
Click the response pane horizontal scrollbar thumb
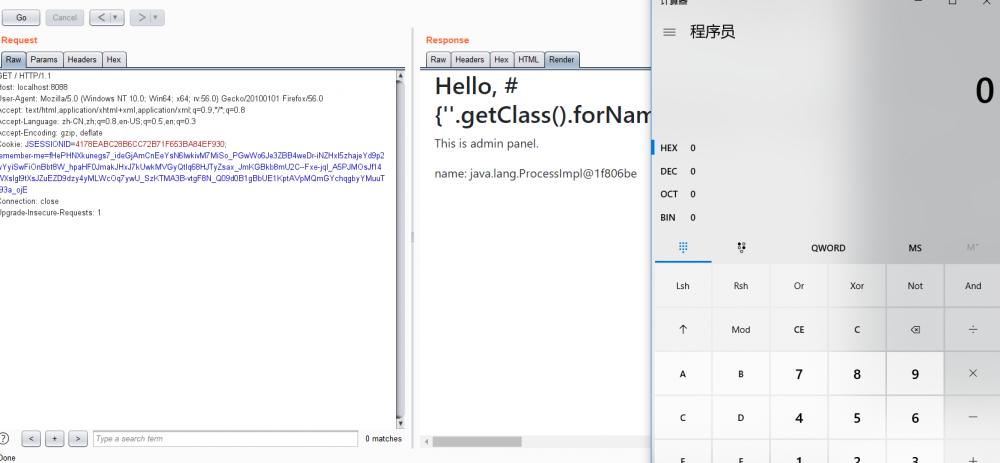click(477, 441)
